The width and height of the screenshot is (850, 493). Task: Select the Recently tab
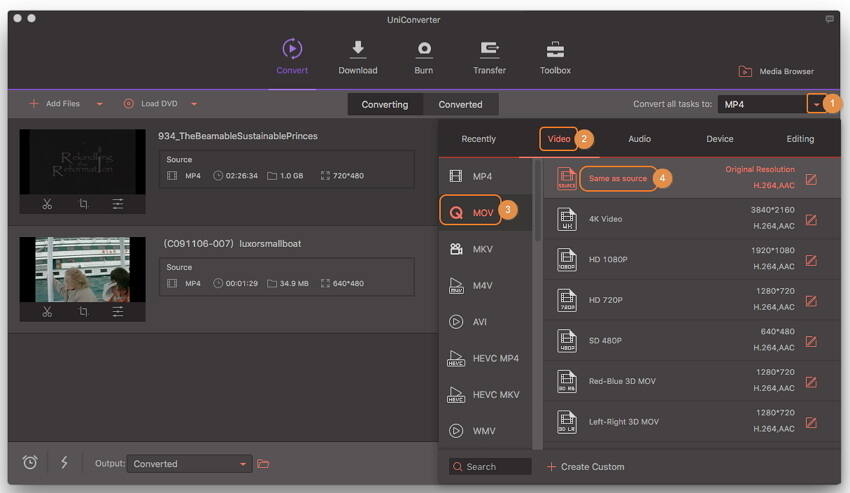478,139
